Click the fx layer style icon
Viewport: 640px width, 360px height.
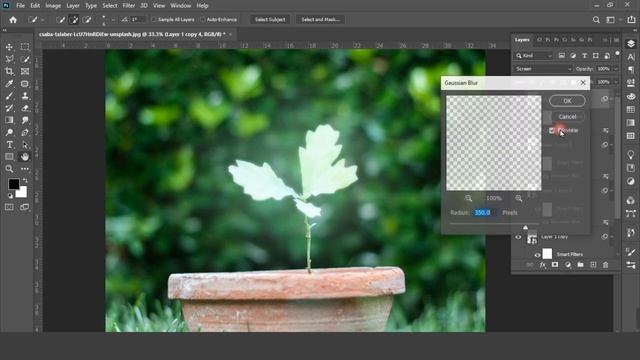point(542,265)
